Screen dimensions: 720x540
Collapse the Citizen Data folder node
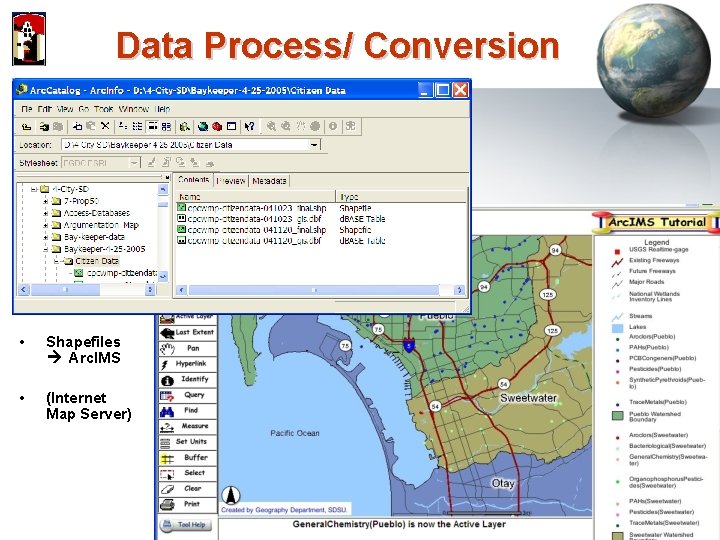pos(56,261)
